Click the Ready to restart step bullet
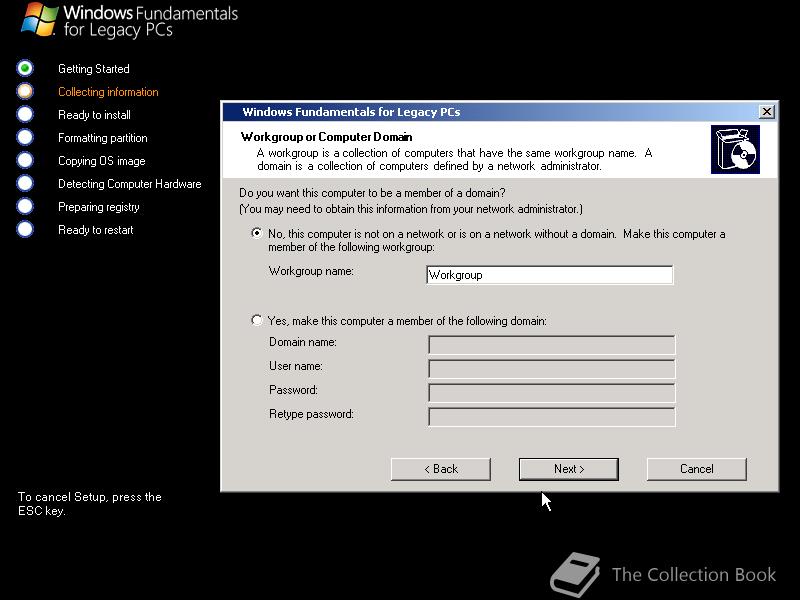800x600 pixels. (25, 229)
